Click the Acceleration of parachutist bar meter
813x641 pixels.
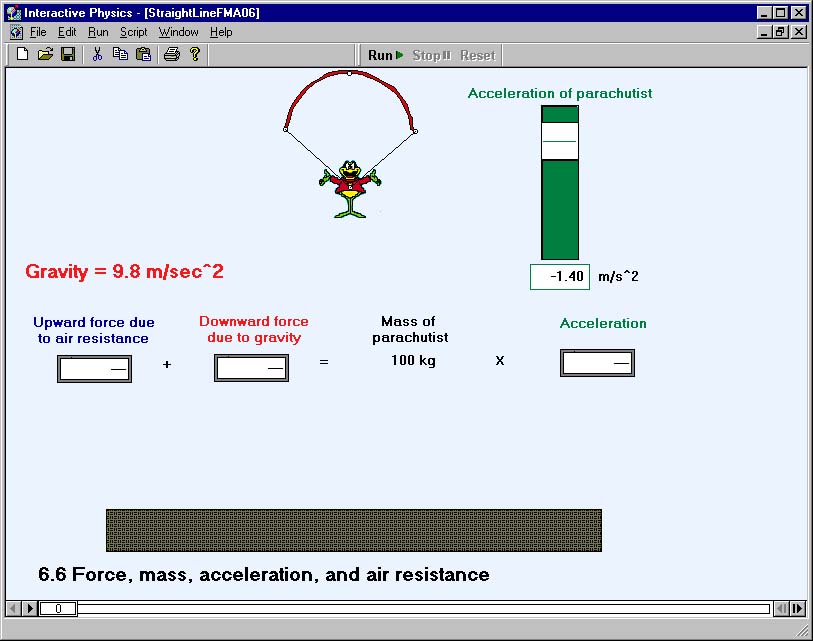560,183
